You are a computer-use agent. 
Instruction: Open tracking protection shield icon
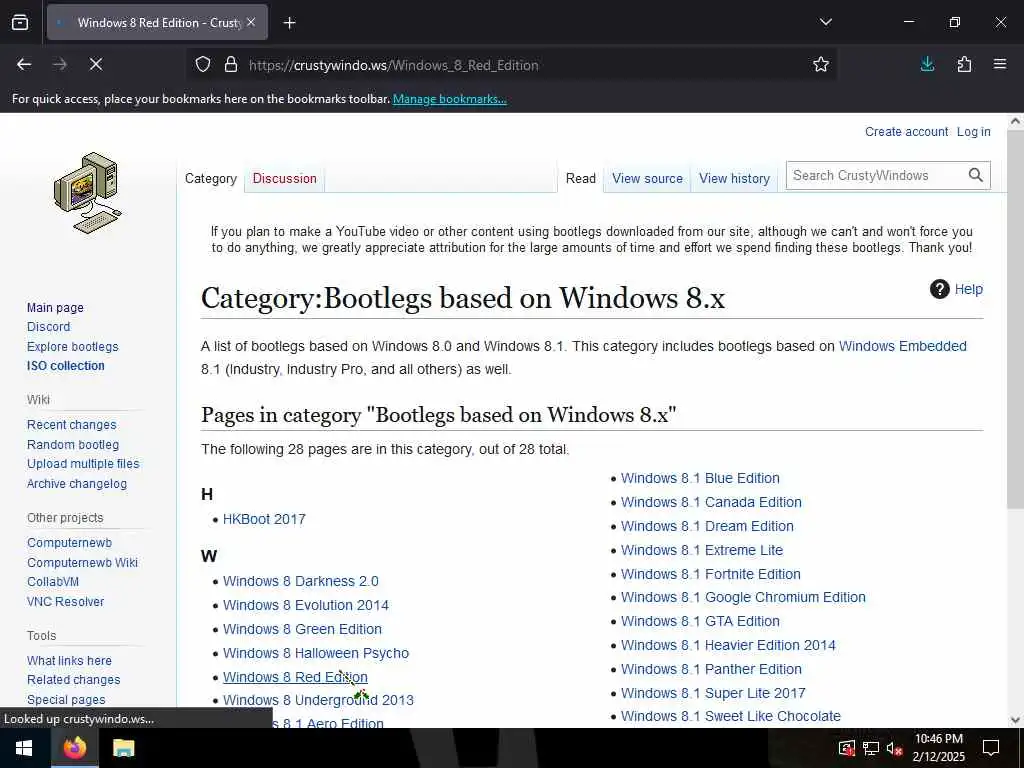[x=203, y=65]
